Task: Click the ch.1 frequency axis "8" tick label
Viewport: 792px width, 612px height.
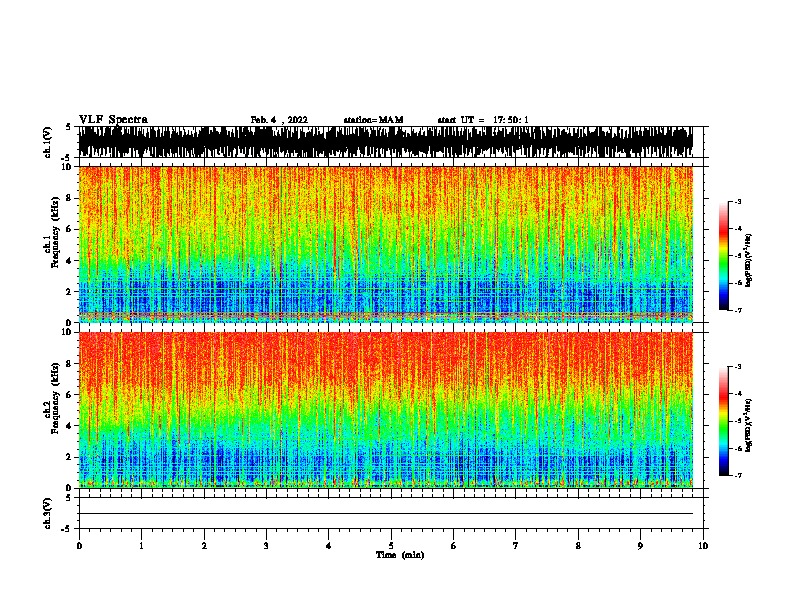Action: 69,198
